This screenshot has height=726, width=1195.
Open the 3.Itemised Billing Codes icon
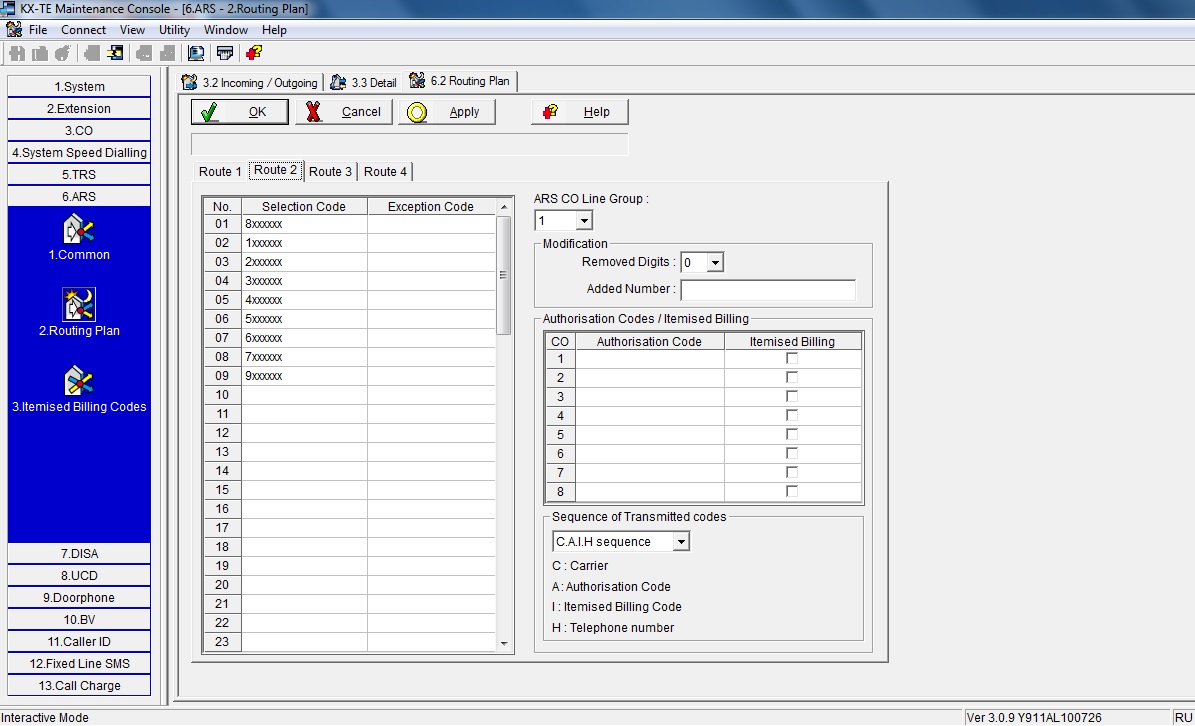[x=78, y=381]
